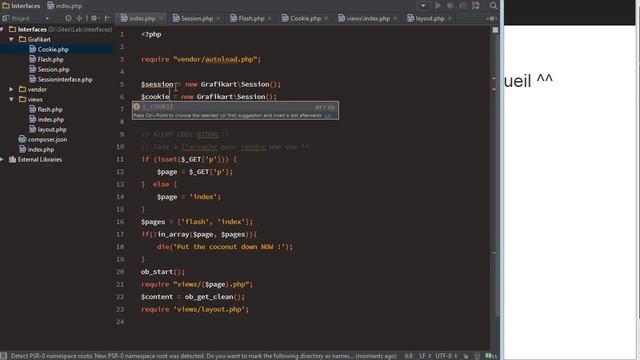Image resolution: width=640 pixels, height=360 pixels.
Task: Open project panel settings gear
Action: (94, 18)
